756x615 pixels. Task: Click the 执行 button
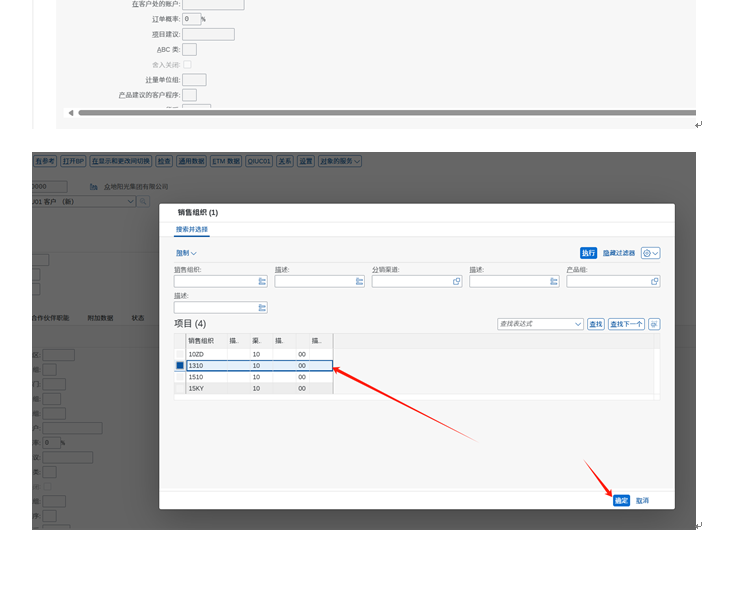pos(588,253)
